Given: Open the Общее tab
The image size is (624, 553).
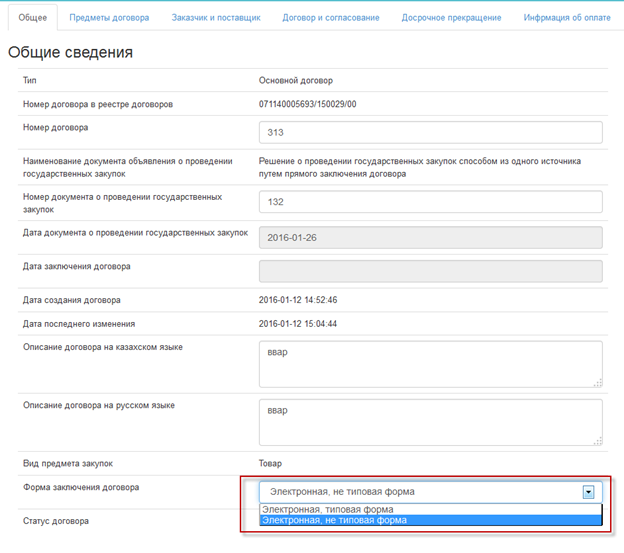Looking at the screenshot, I should (x=33, y=18).
